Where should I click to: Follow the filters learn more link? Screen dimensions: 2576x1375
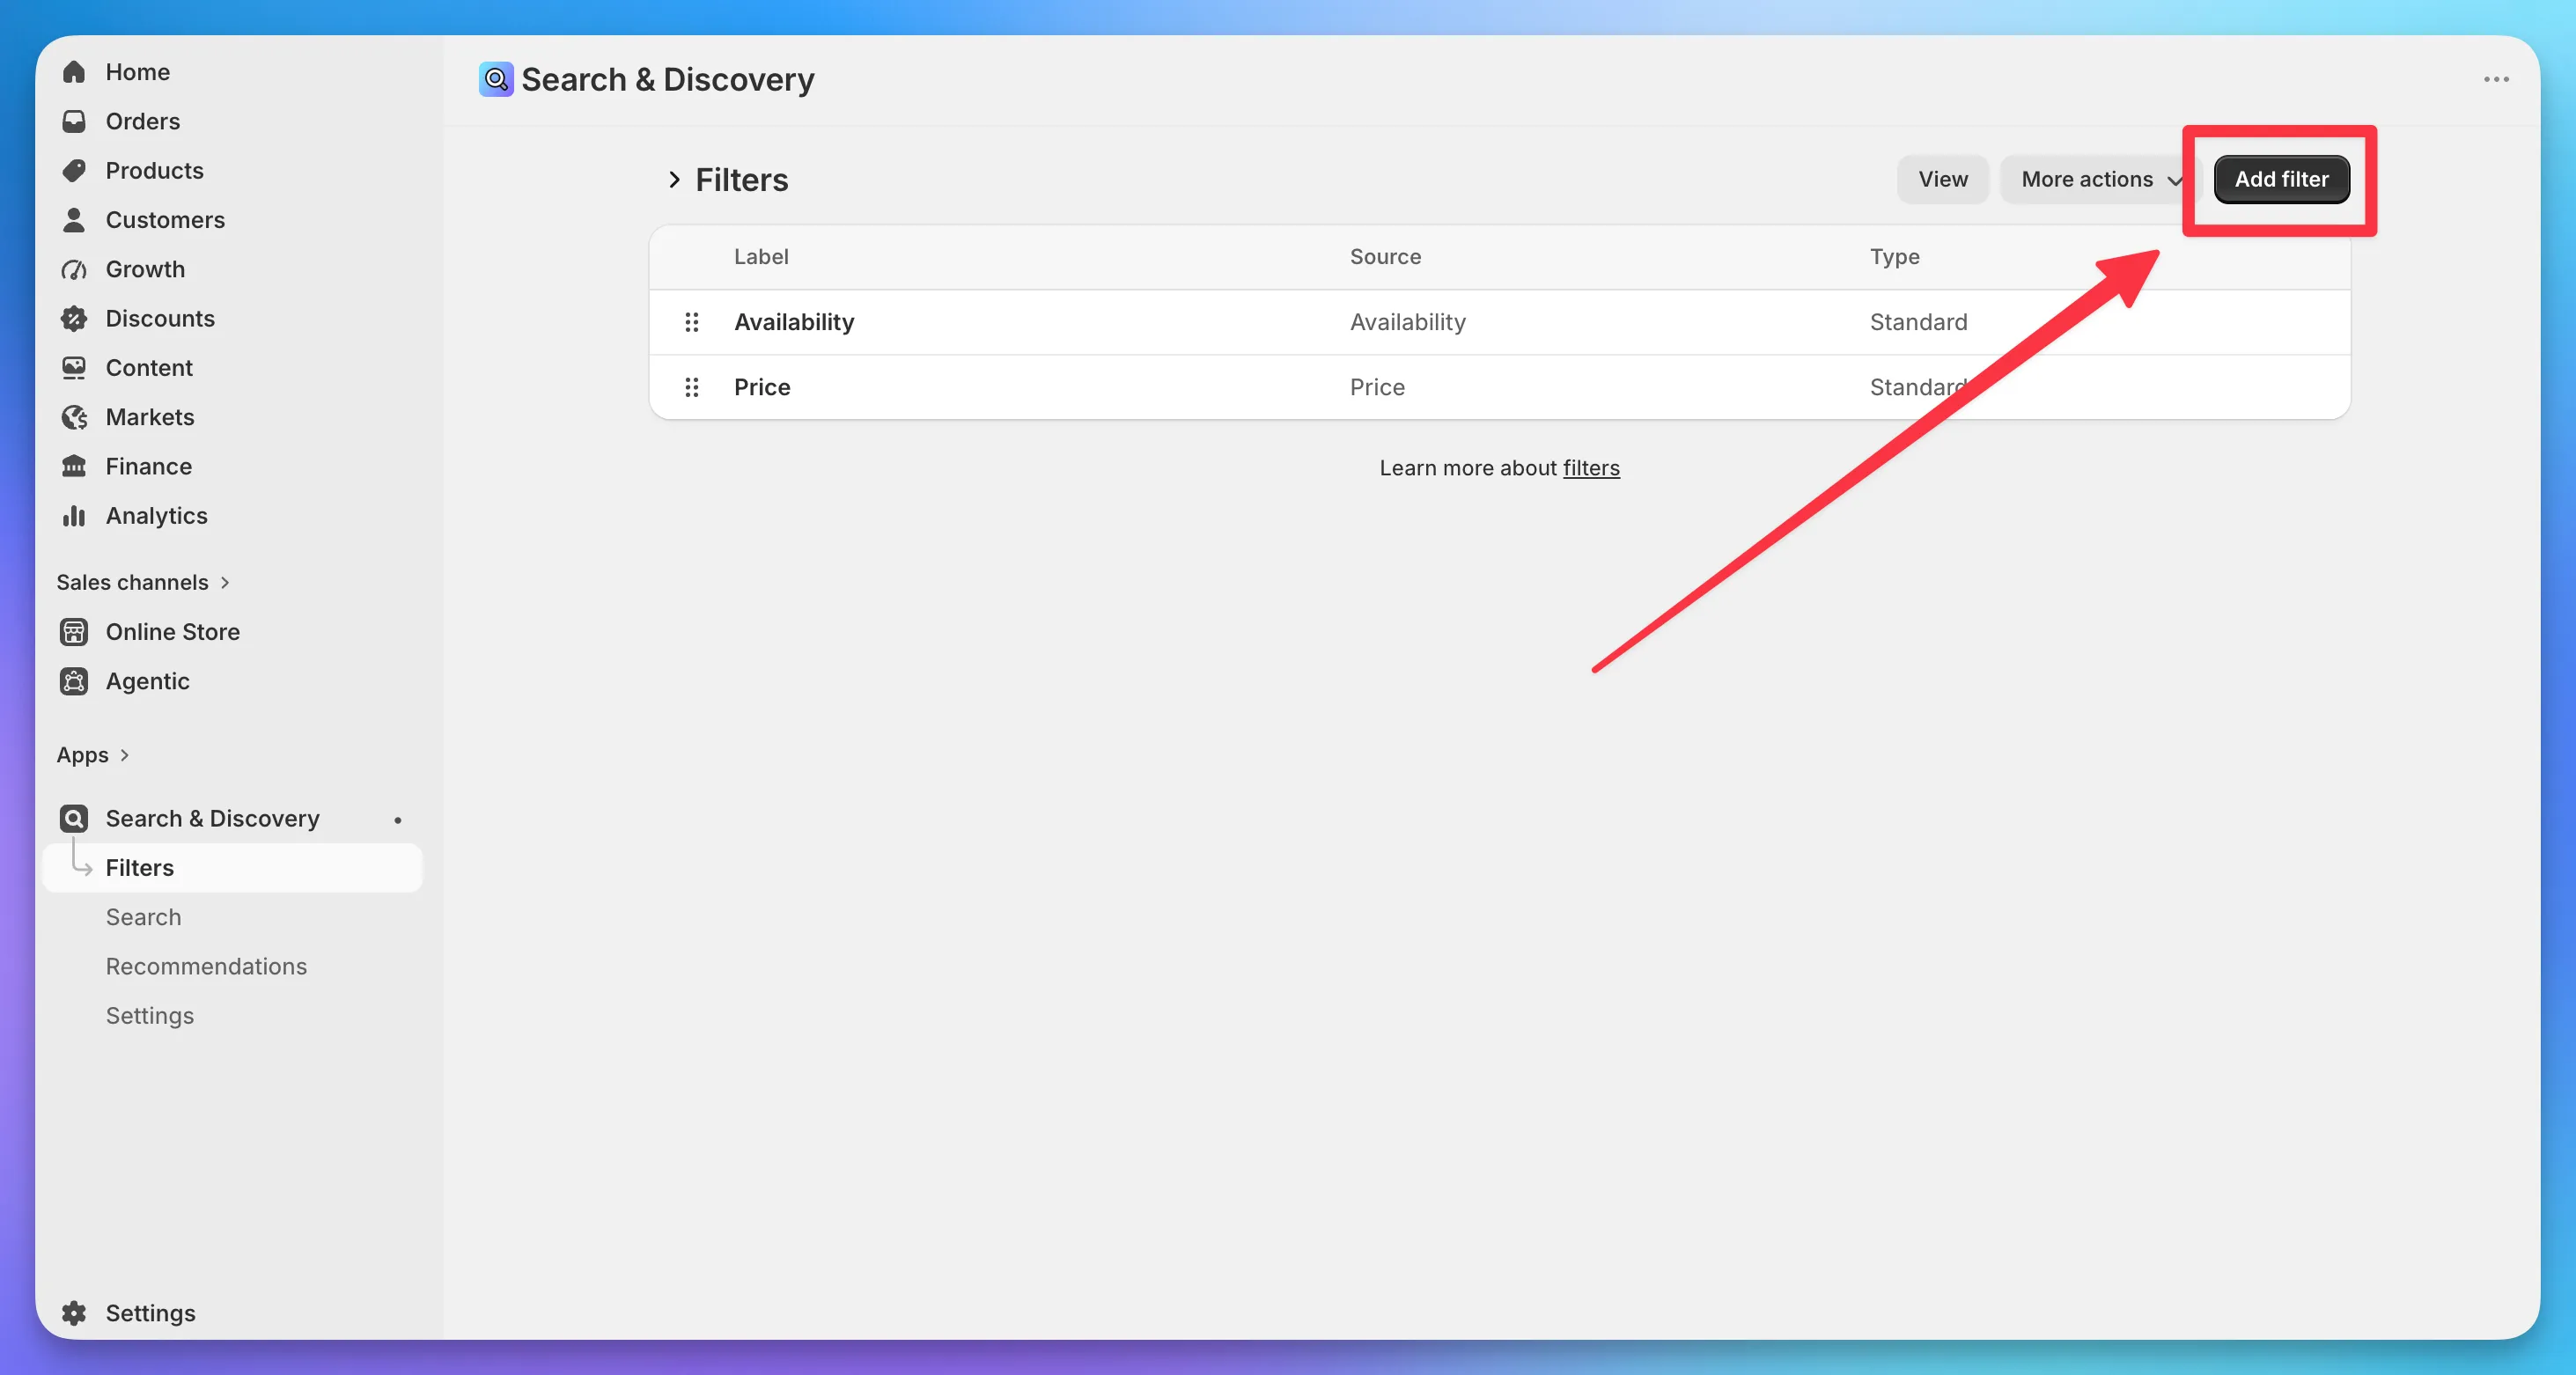[x=1591, y=468]
